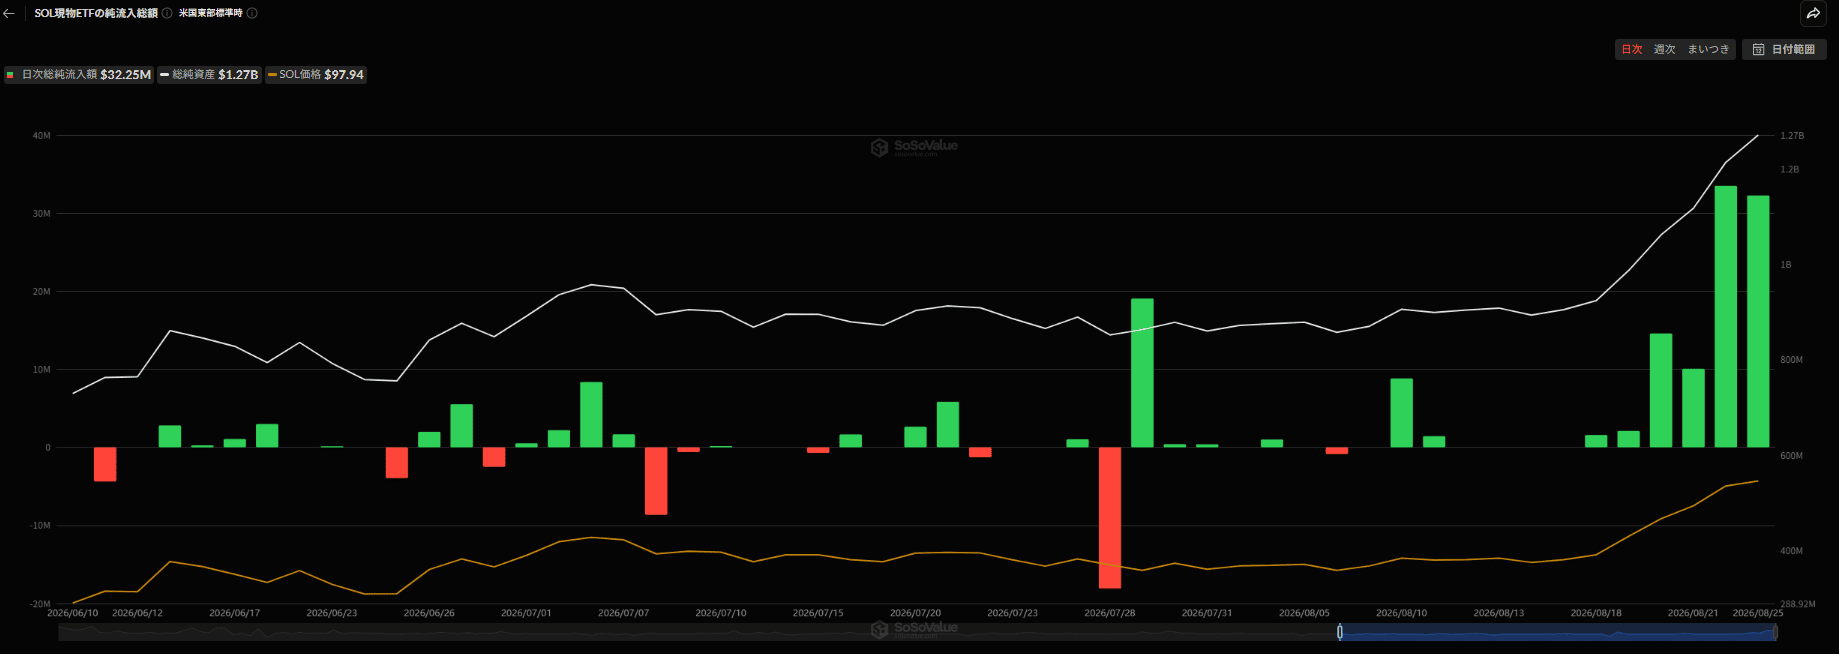
Task: Click the SoSoValue watermark logo atop the chart
Action: point(913,147)
